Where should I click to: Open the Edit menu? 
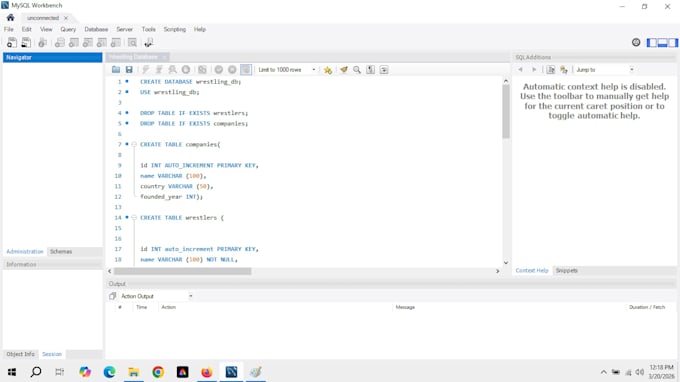coord(26,29)
